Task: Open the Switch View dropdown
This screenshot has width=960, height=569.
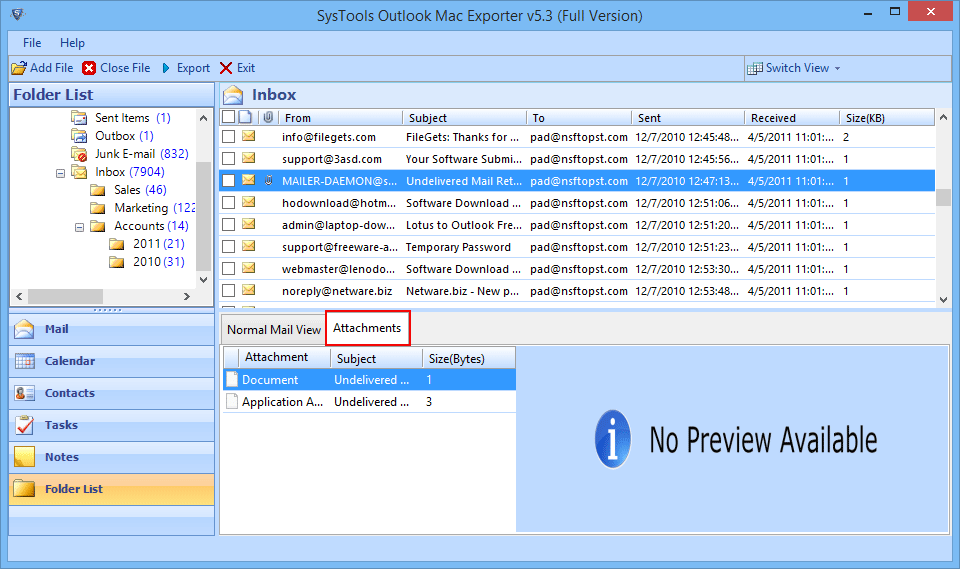Action: (x=796, y=68)
